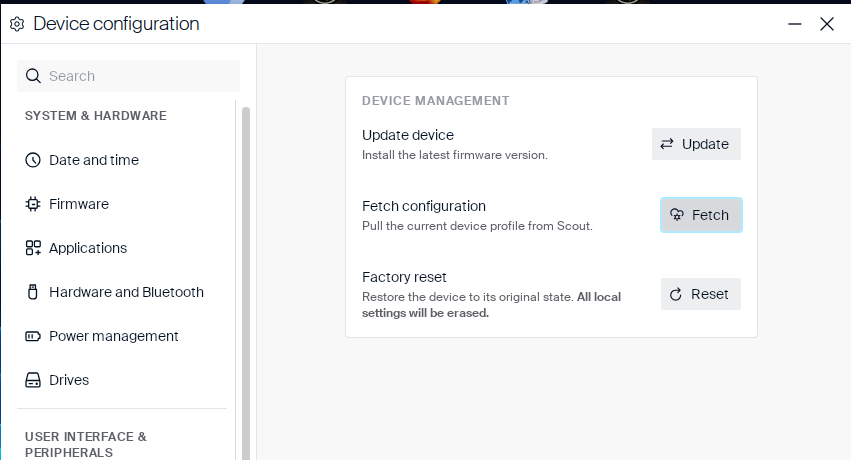
Task: Focus the Search input field
Action: pyautogui.click(x=128, y=76)
